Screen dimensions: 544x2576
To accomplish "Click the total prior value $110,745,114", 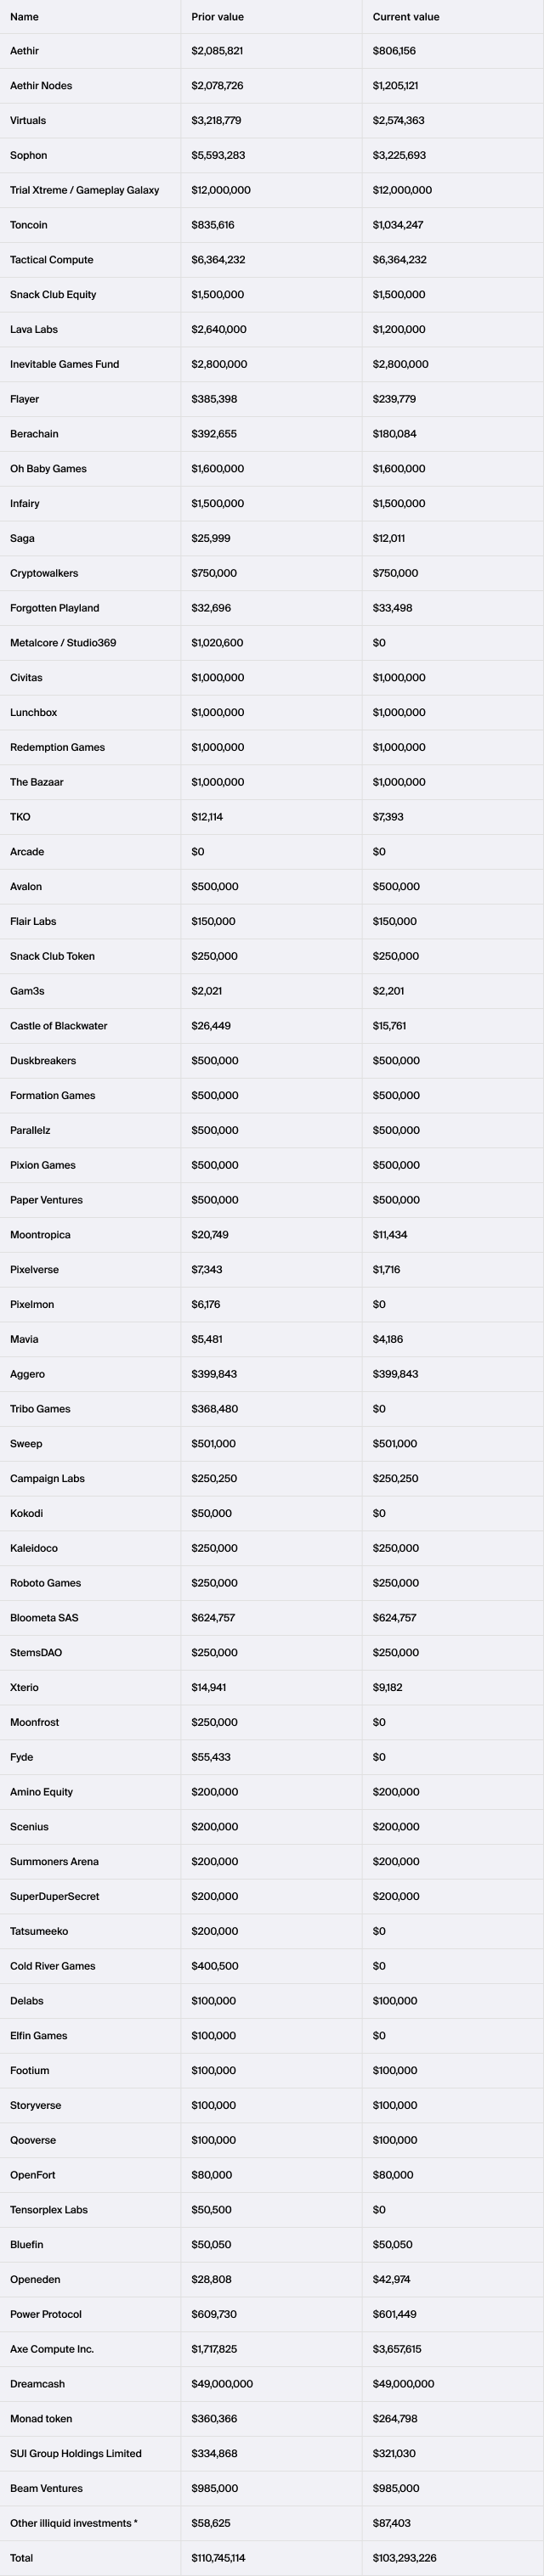I will pyautogui.click(x=218, y=2558).
